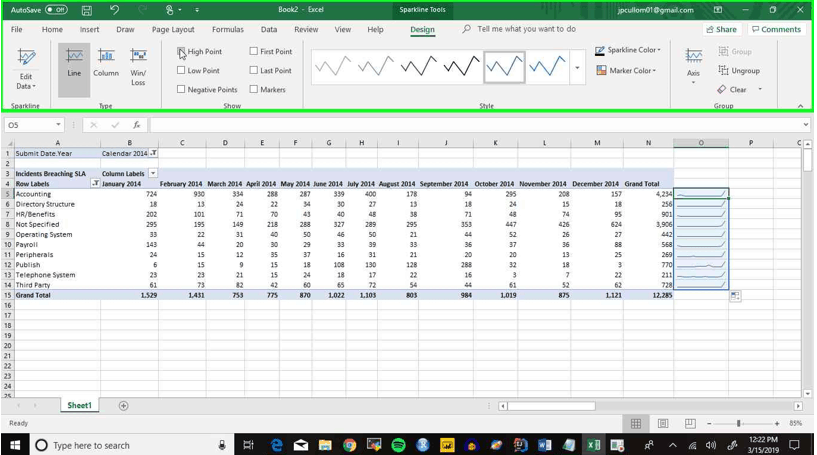Click the Share button
817x455 pixels.
[x=722, y=29]
